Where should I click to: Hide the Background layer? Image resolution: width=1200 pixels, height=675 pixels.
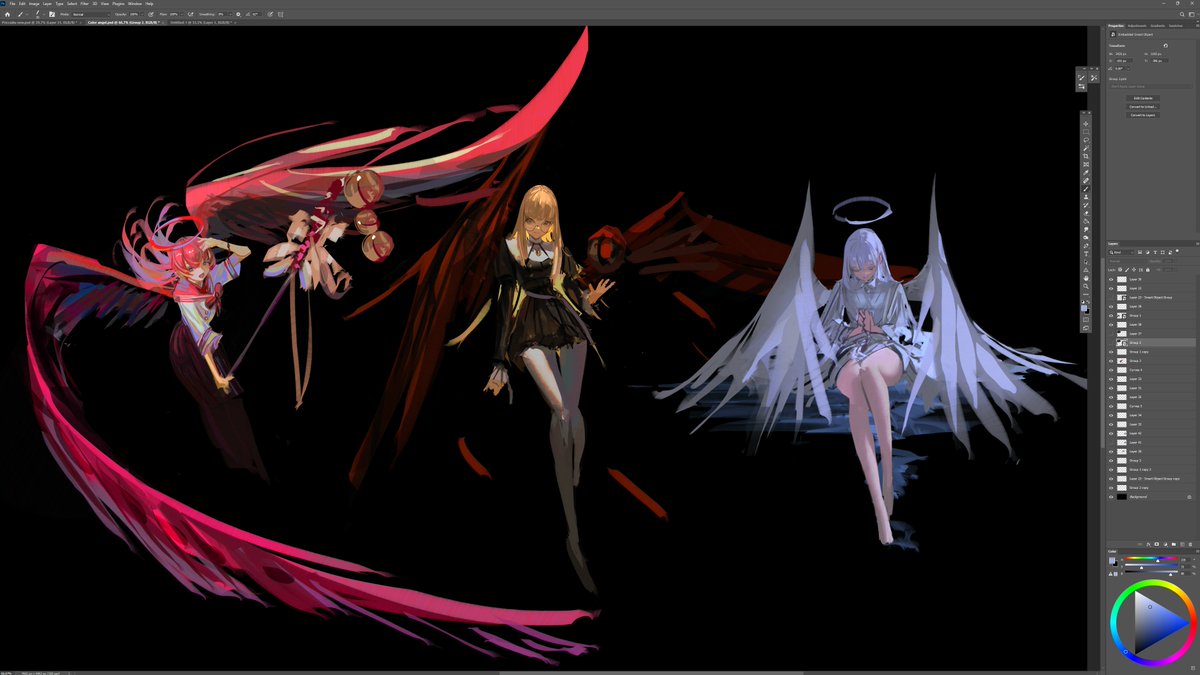[x=1111, y=497]
